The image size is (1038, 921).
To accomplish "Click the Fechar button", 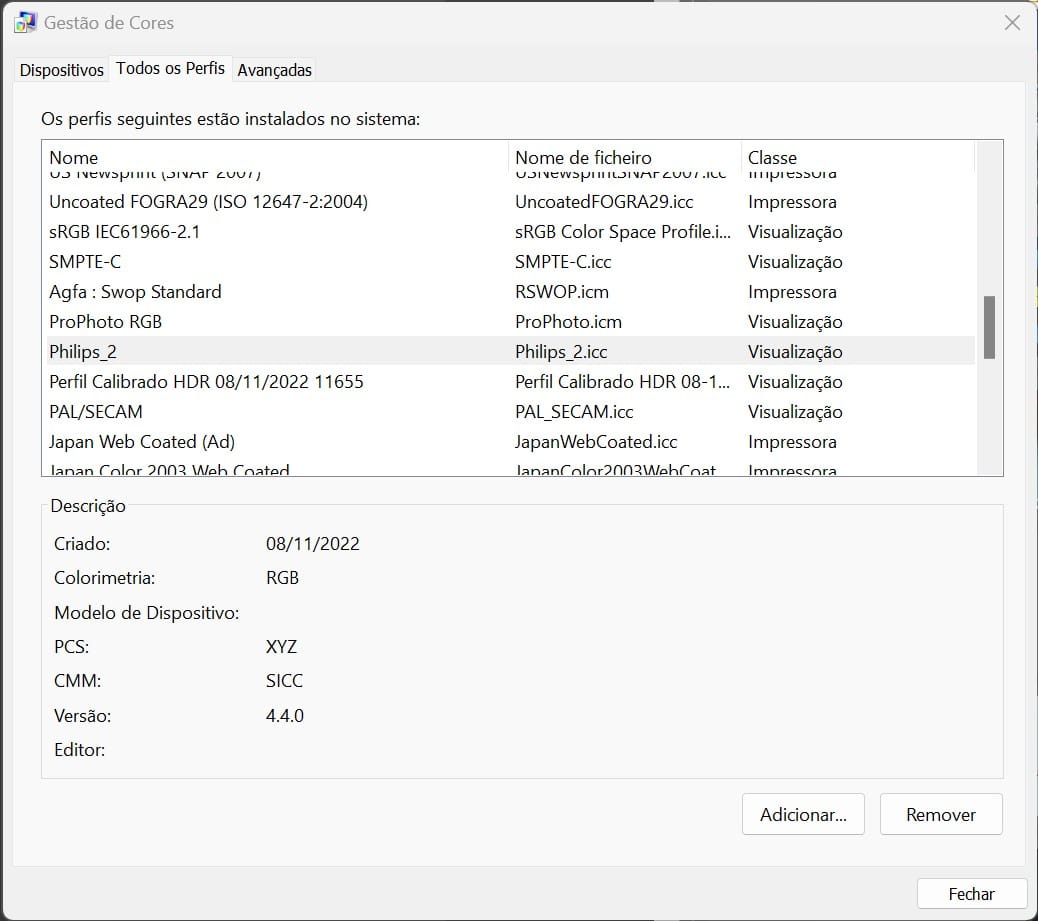I will click(971, 894).
